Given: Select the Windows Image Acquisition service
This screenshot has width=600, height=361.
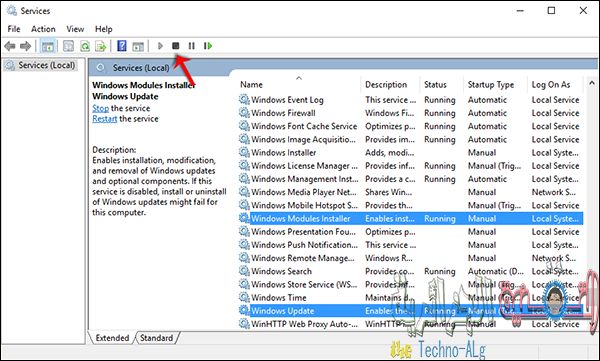Looking at the screenshot, I should (411, 139).
